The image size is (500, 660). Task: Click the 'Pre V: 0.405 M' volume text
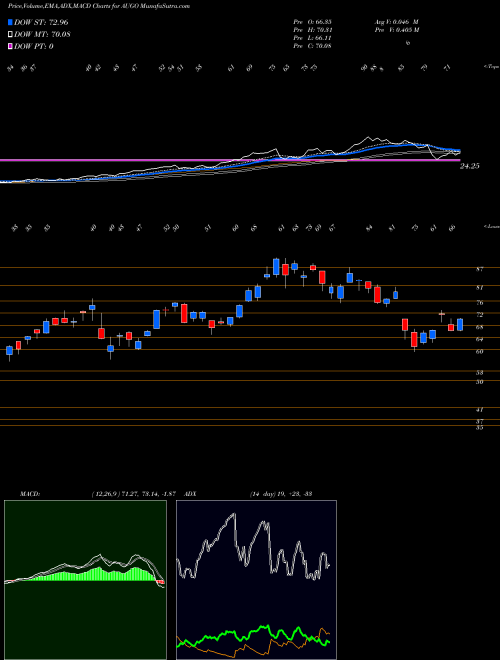pyautogui.click(x=396, y=30)
